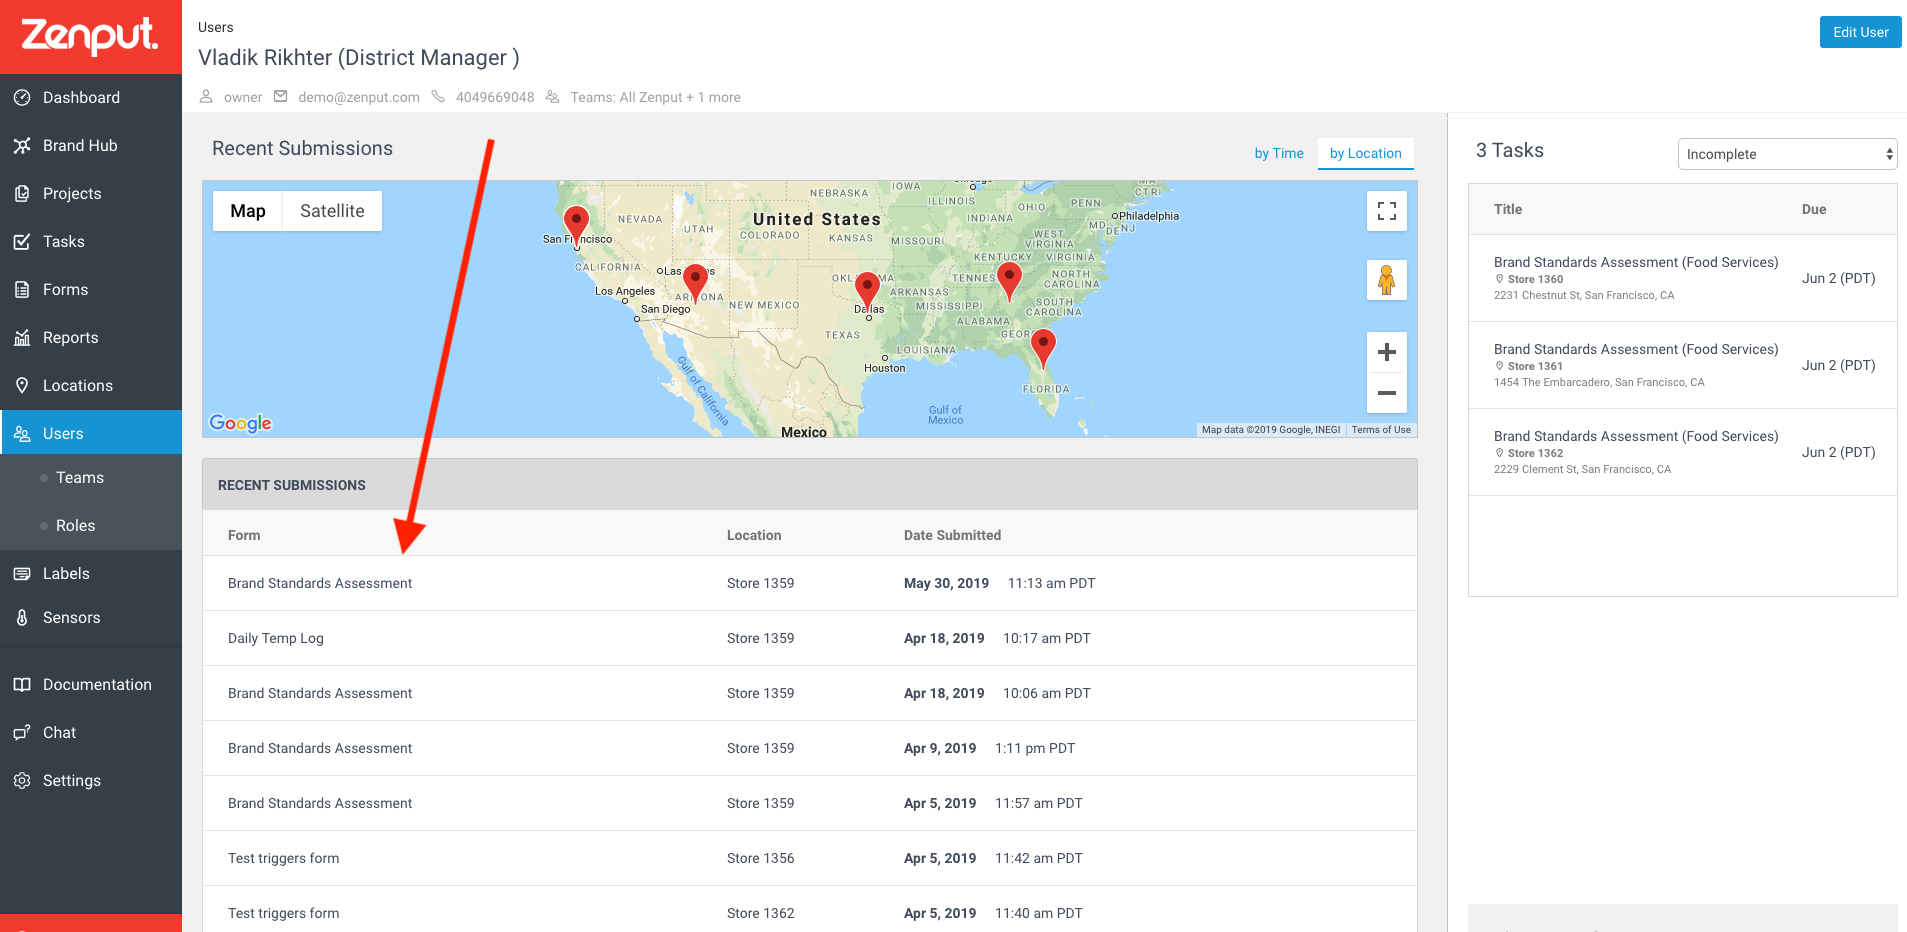Open the Dashboard sidebar icon

[x=22, y=97]
